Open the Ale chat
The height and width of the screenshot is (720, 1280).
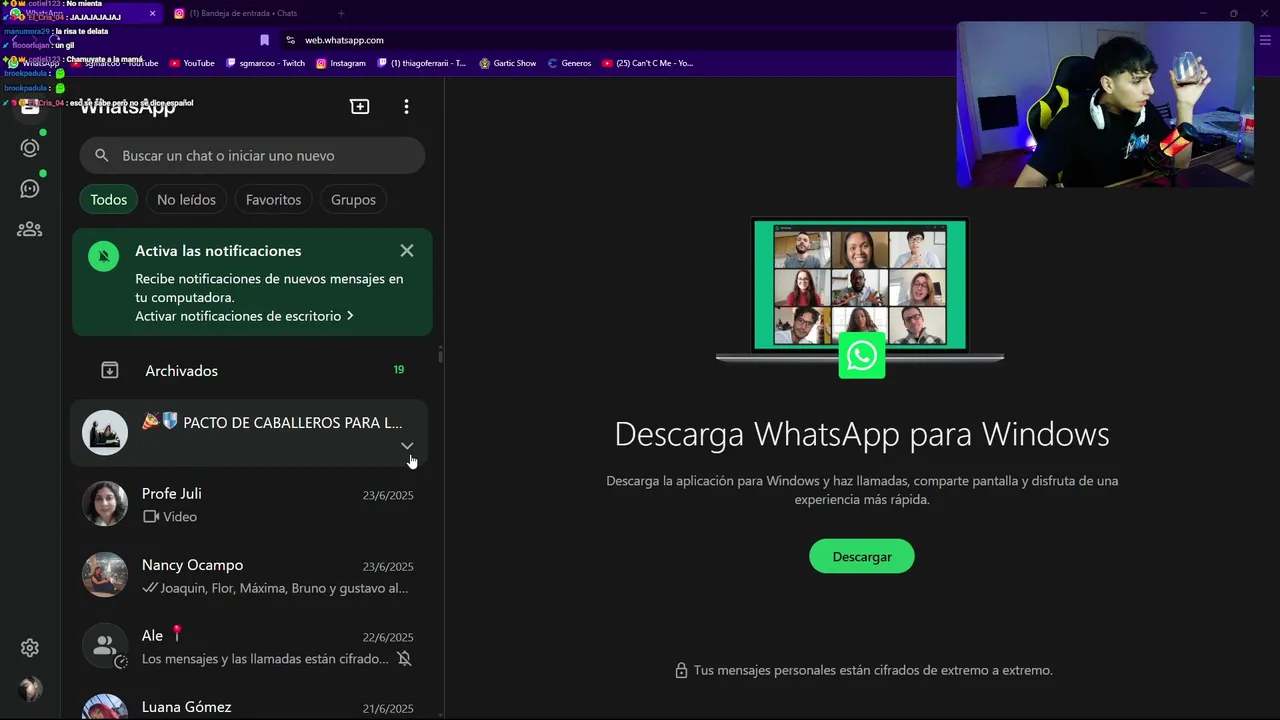249,646
